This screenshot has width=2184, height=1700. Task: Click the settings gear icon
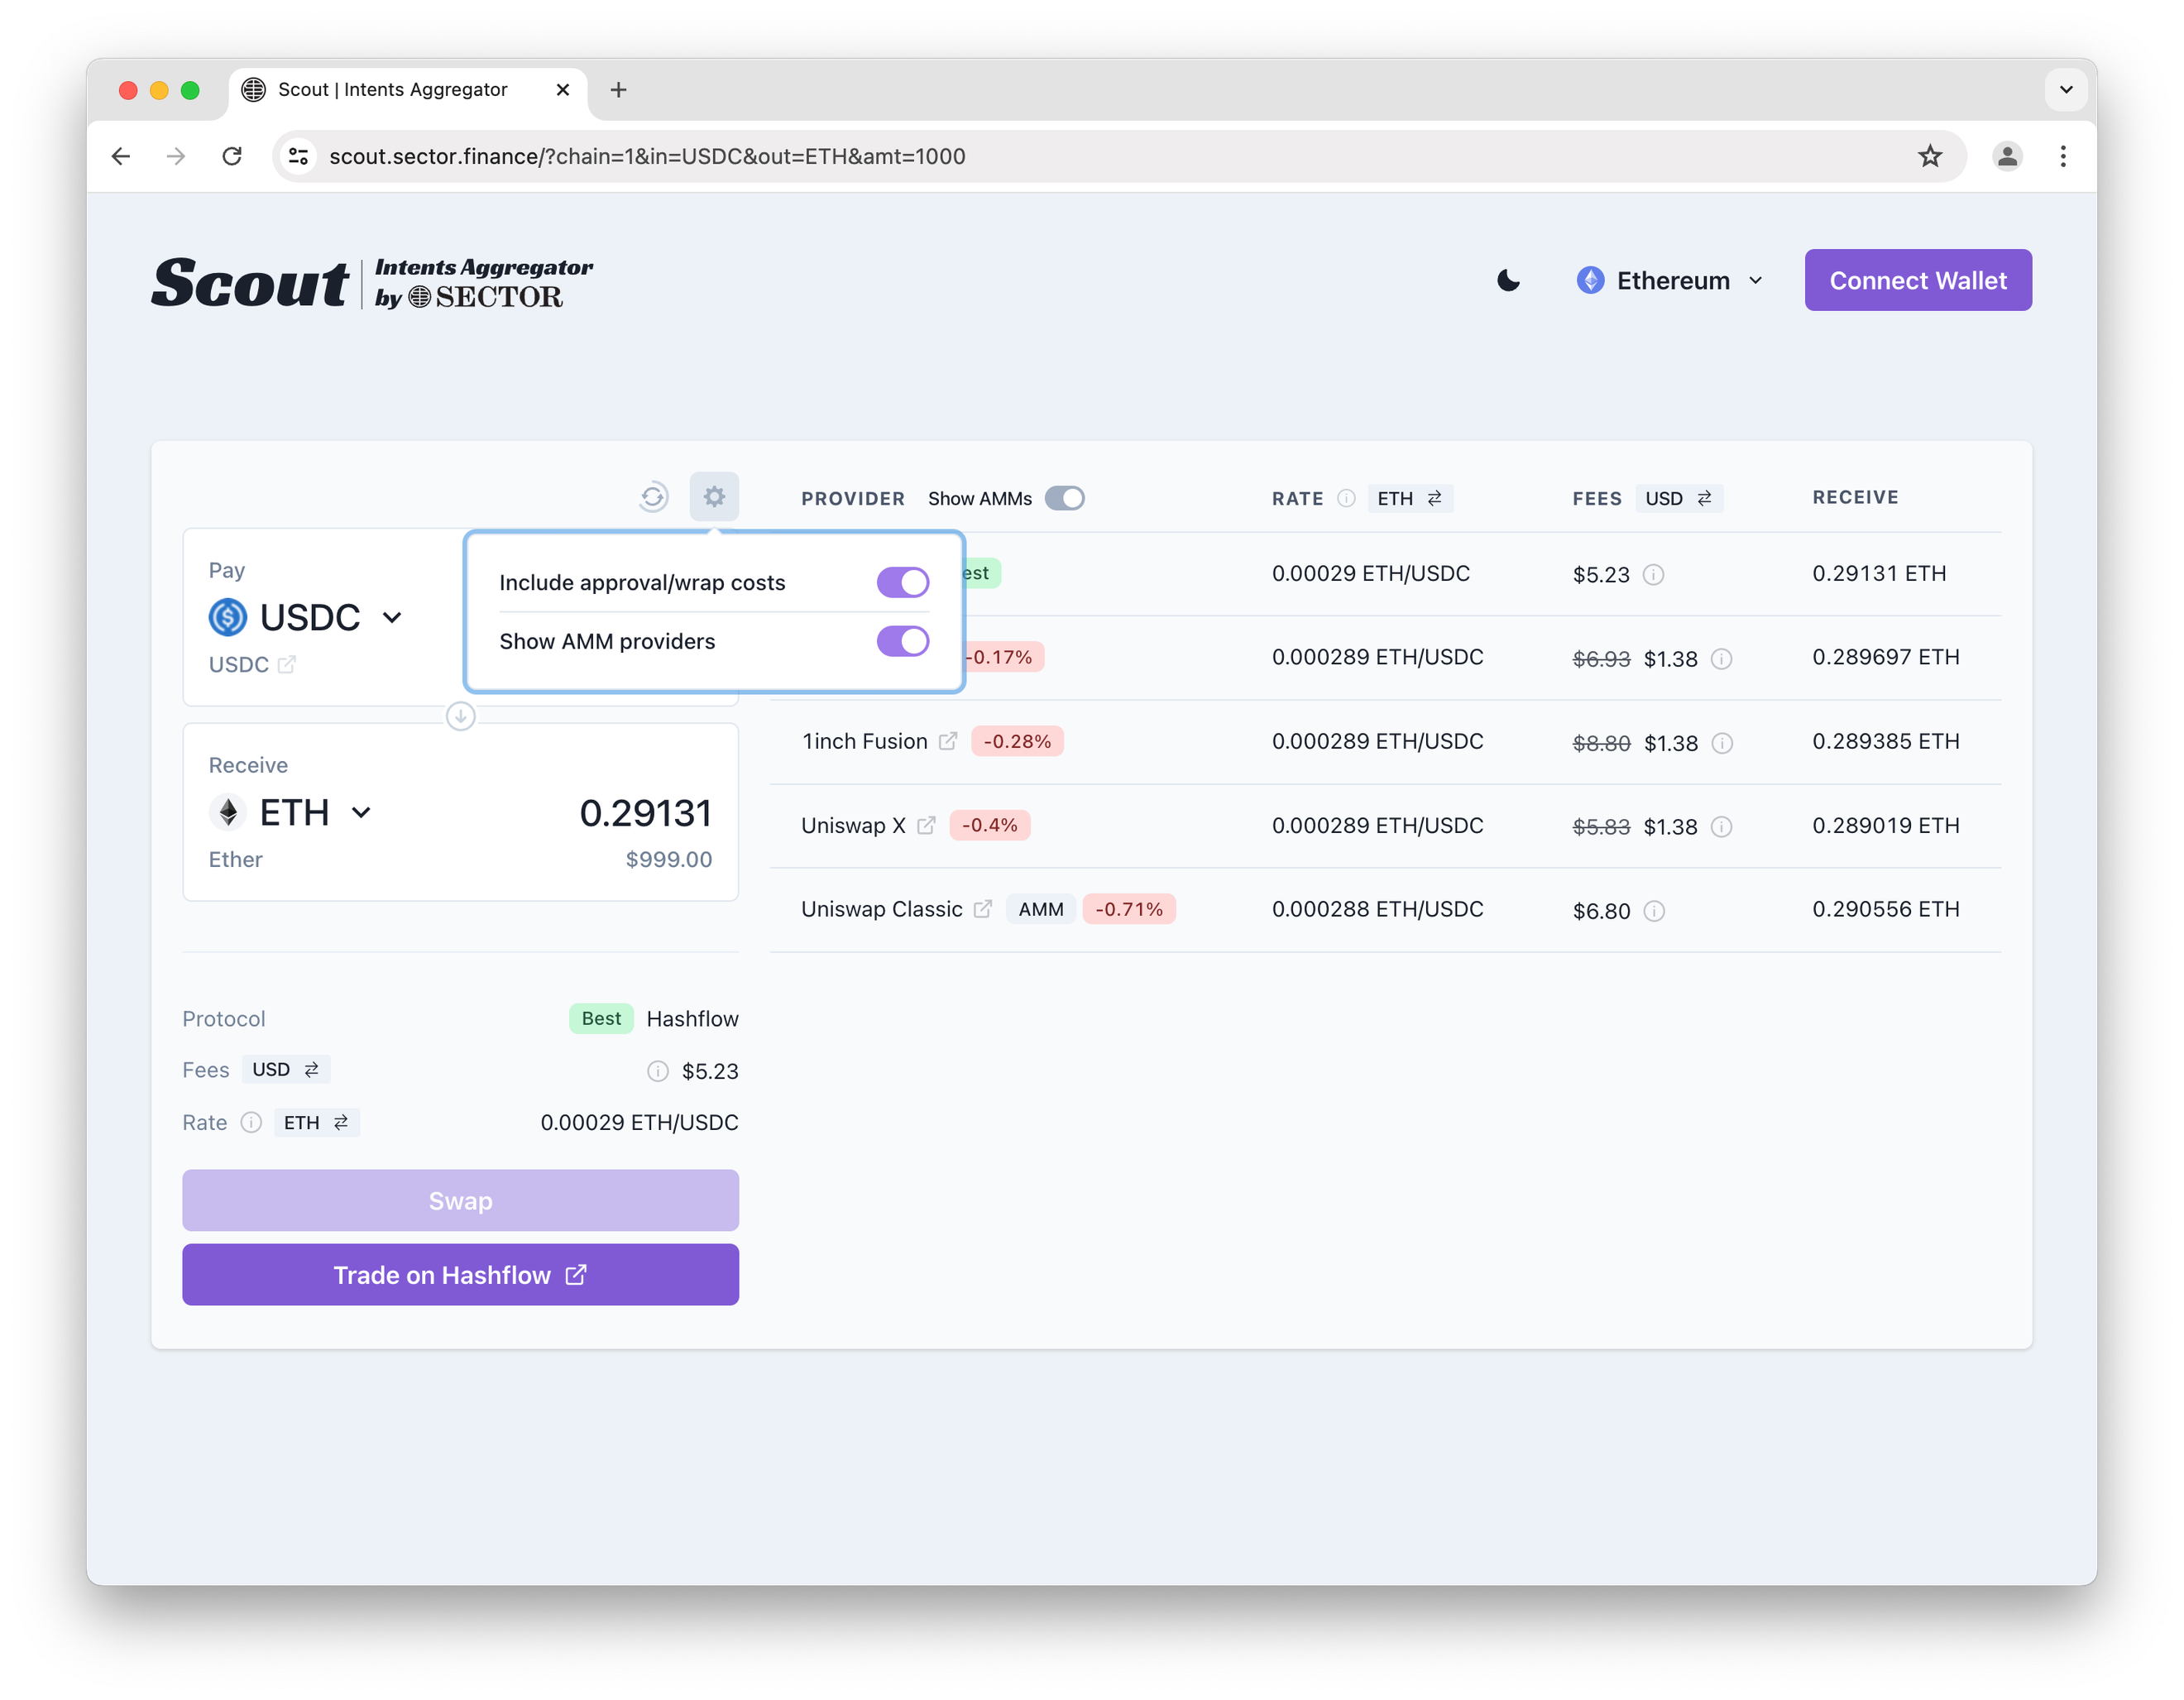point(714,496)
